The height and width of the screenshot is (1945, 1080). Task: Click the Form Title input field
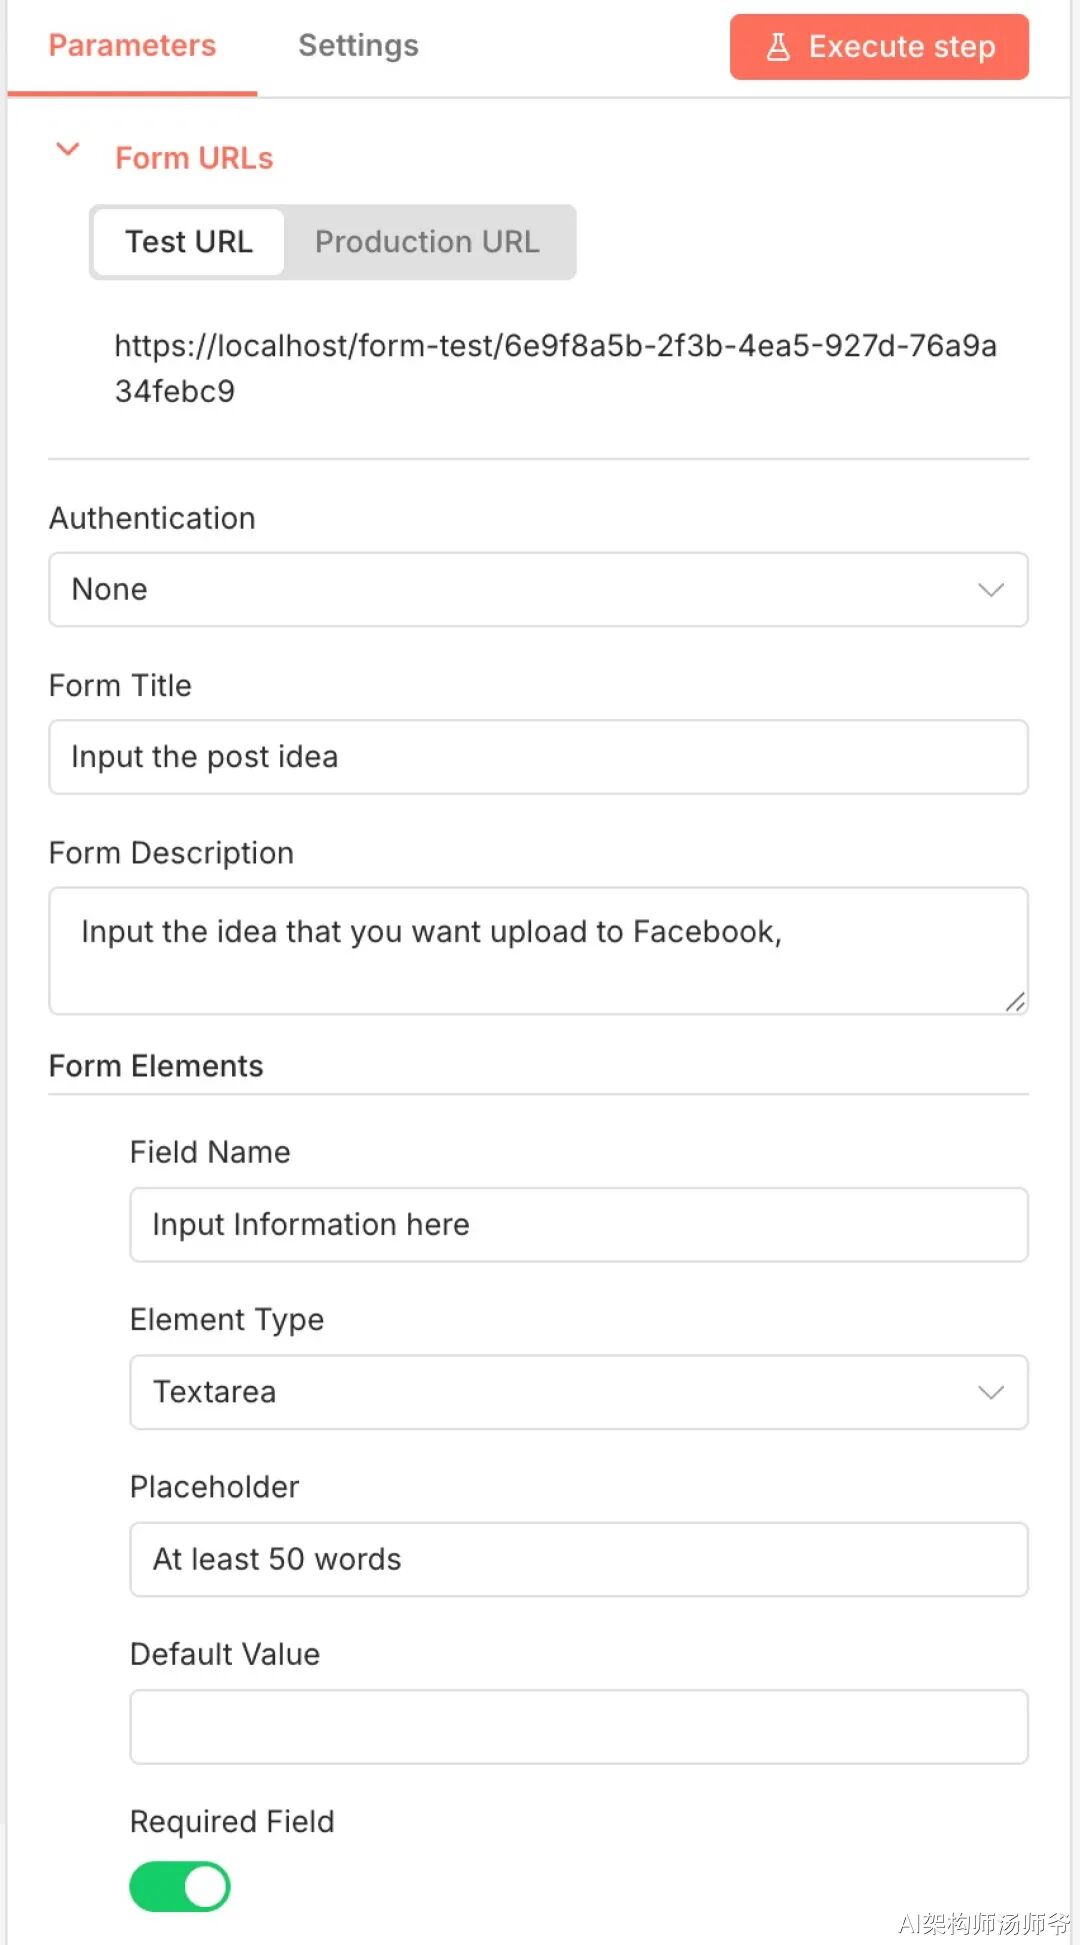click(x=538, y=757)
